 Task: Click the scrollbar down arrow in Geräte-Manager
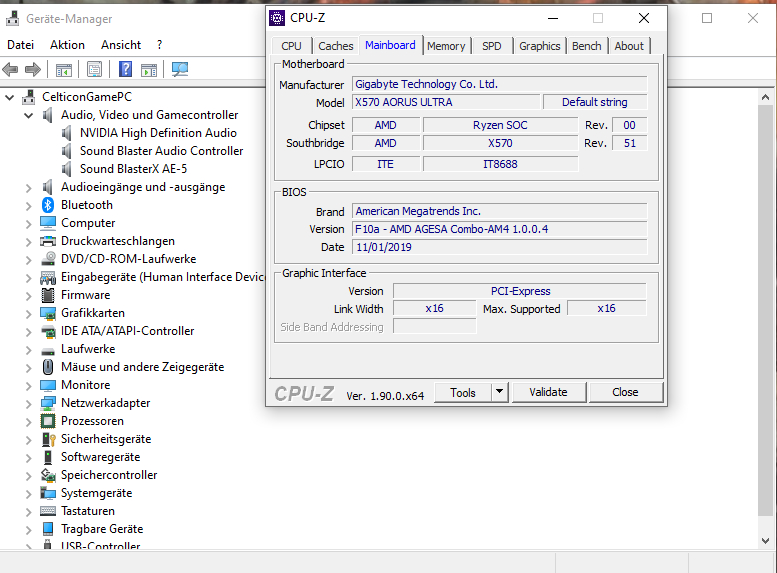click(x=765, y=541)
